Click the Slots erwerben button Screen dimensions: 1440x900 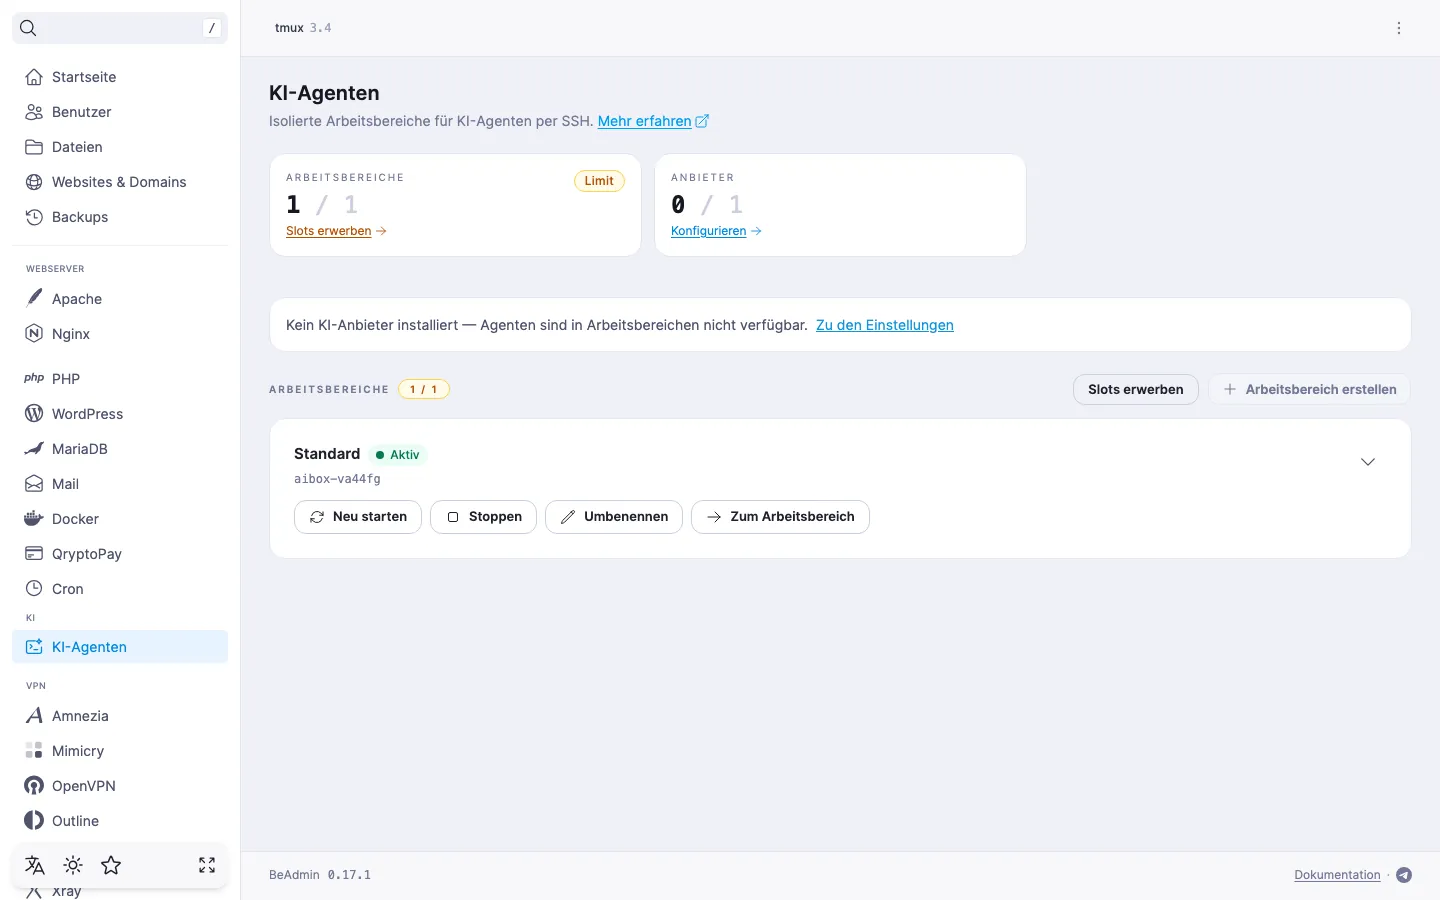tap(1136, 389)
